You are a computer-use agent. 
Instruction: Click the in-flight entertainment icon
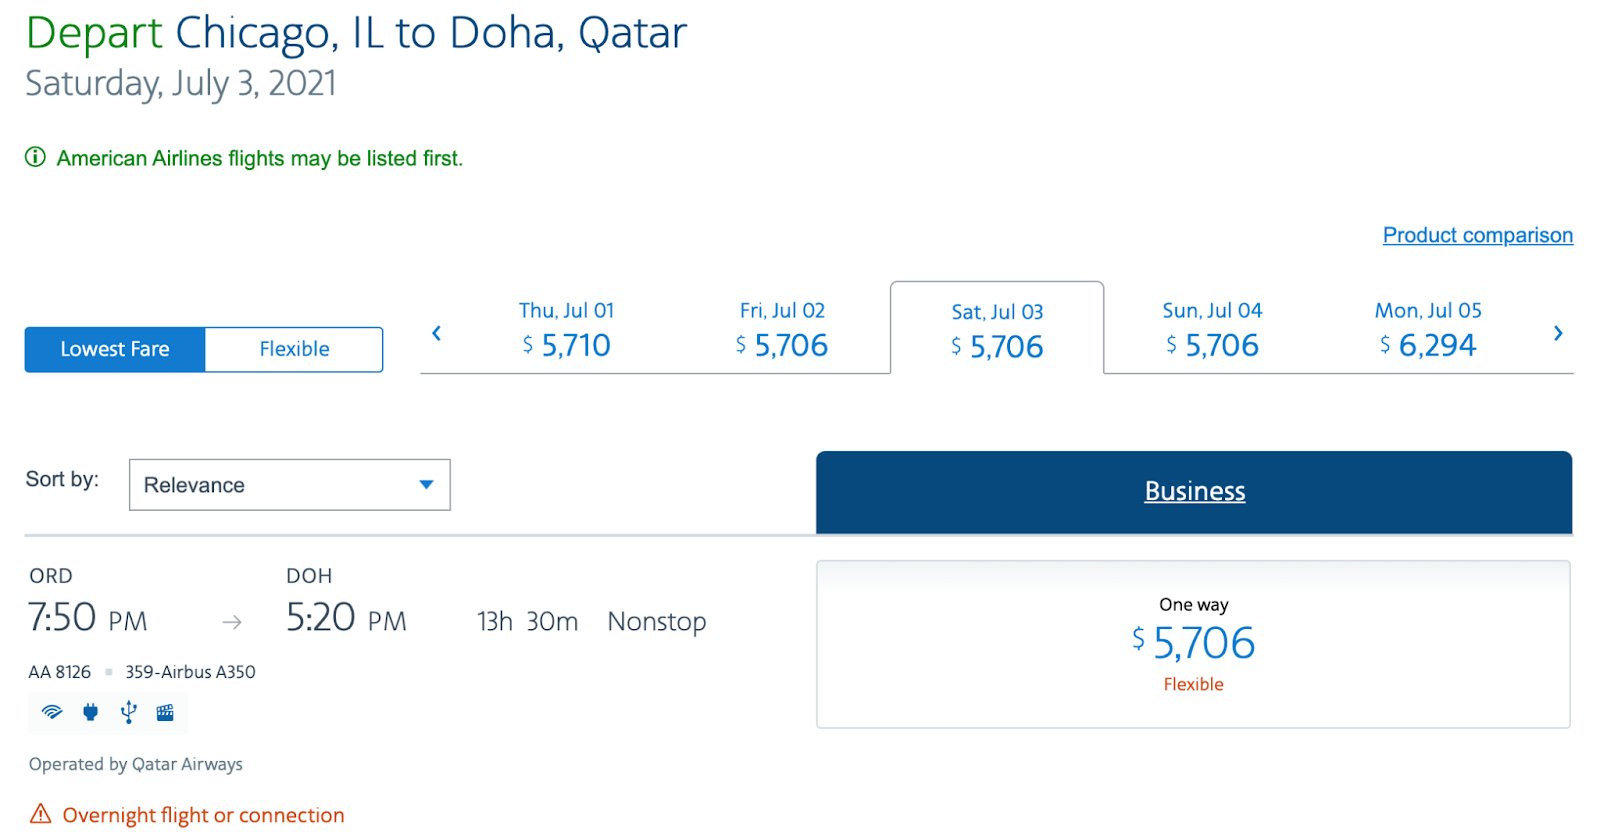(x=165, y=712)
